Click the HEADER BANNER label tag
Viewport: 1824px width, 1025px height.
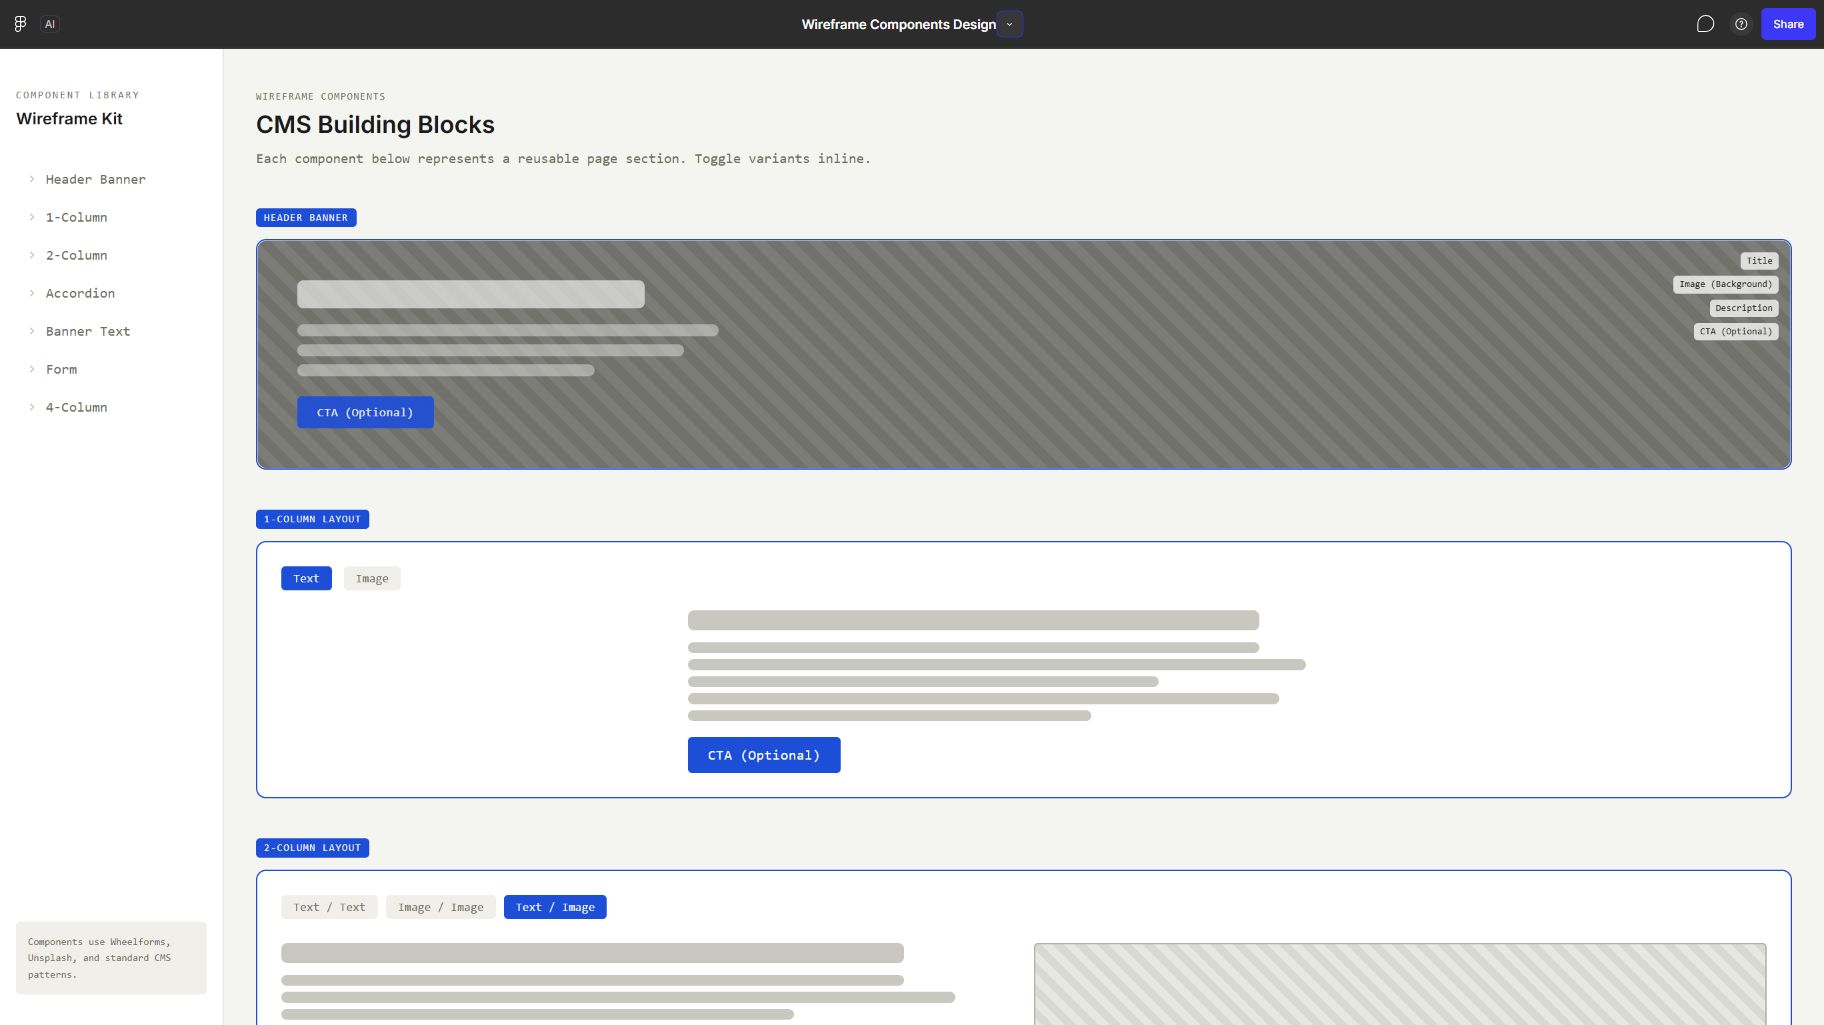click(306, 217)
